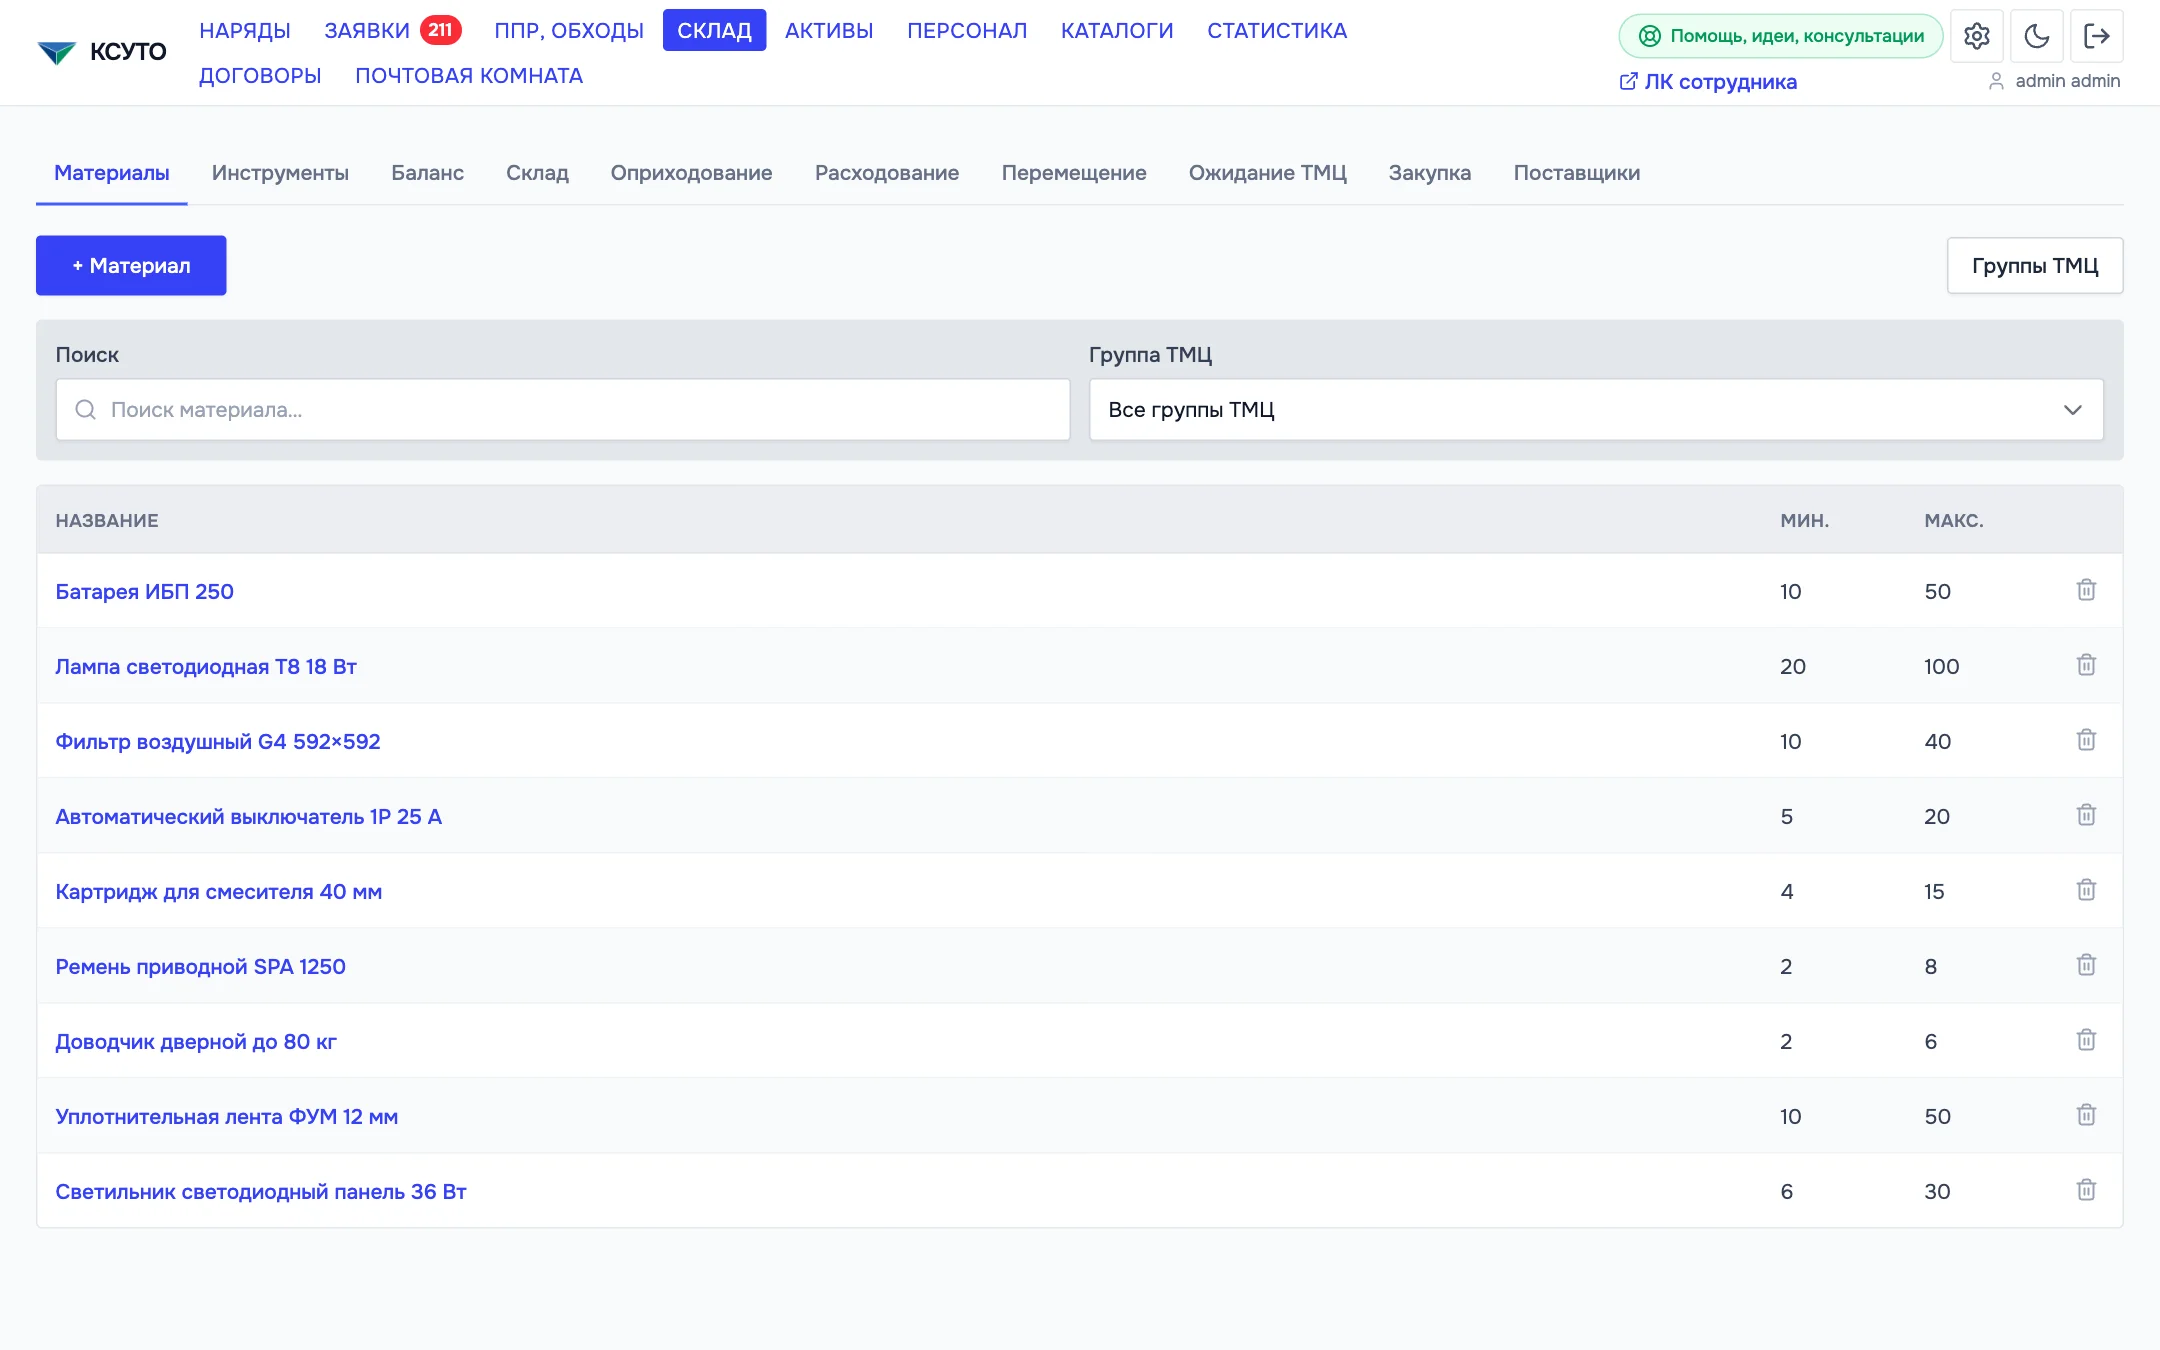Click the admin admin user profile
This screenshot has width=2160, height=1350.
(2054, 81)
